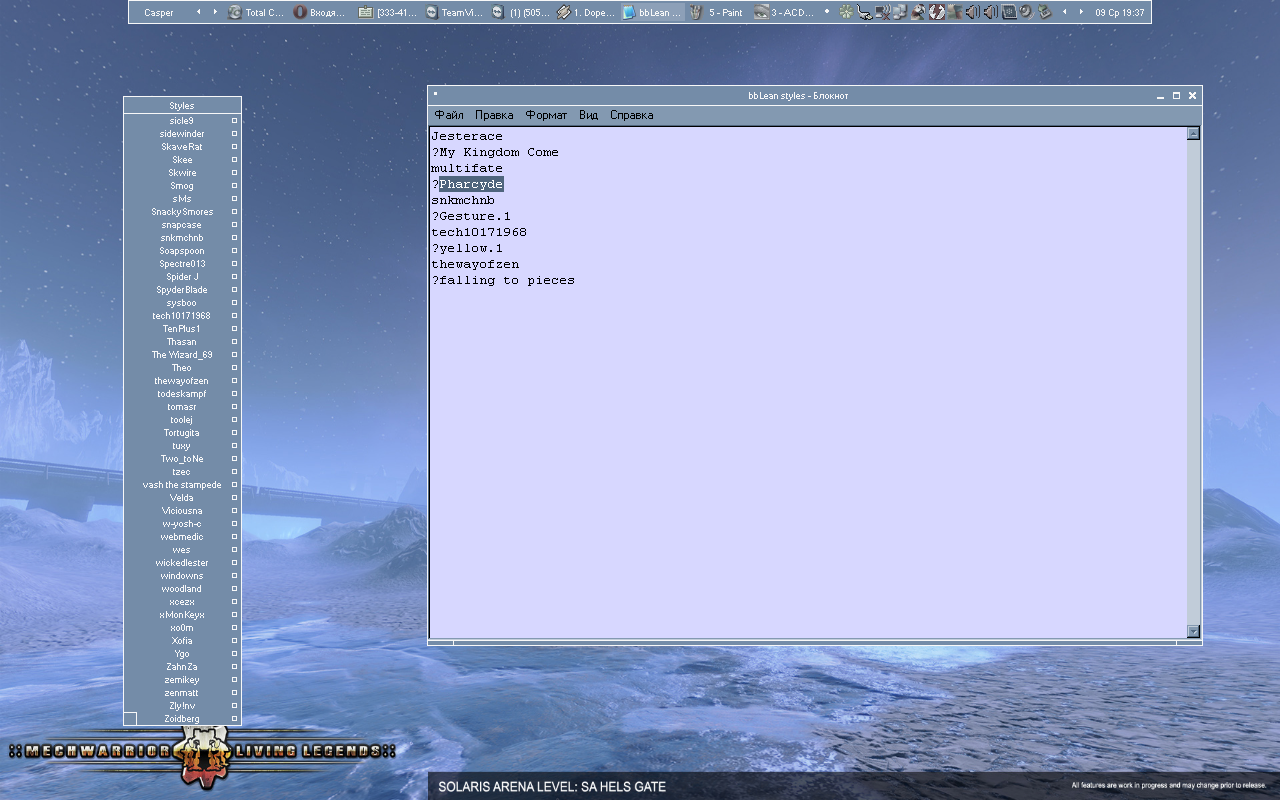1280x800 pixels.
Task: Switch to the '(1) (505...' taskbar item
Action: [519, 13]
